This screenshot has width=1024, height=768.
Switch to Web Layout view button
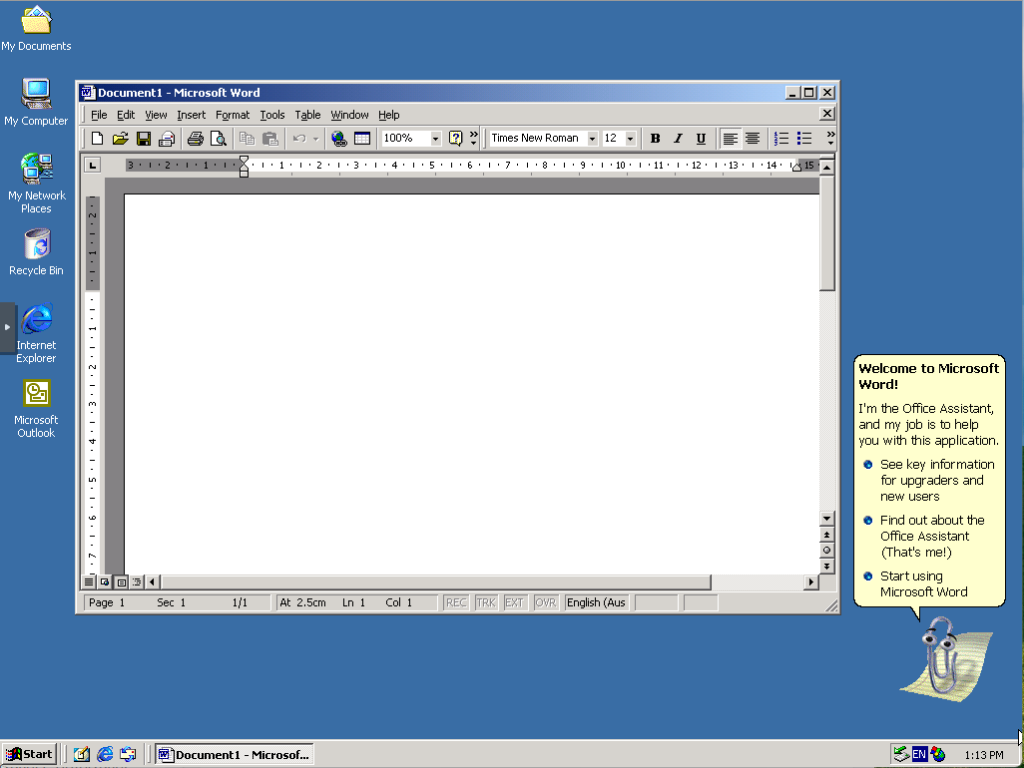[x=105, y=582]
